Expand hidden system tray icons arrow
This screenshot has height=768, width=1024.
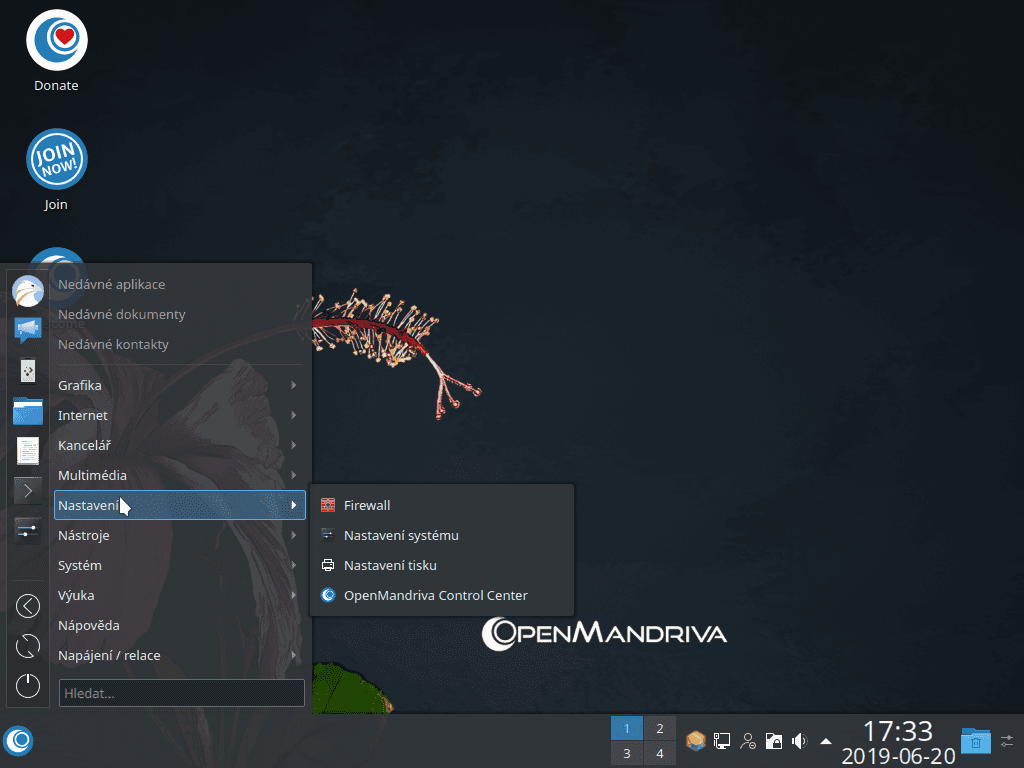[x=825, y=740]
